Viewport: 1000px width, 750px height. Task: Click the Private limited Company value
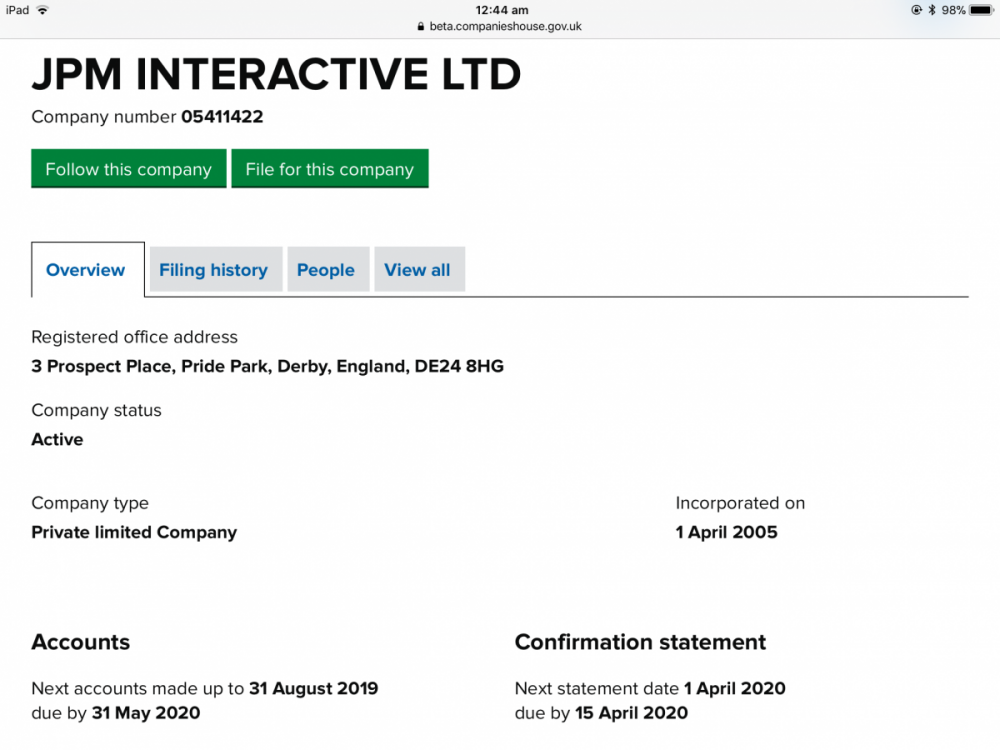pos(134,532)
